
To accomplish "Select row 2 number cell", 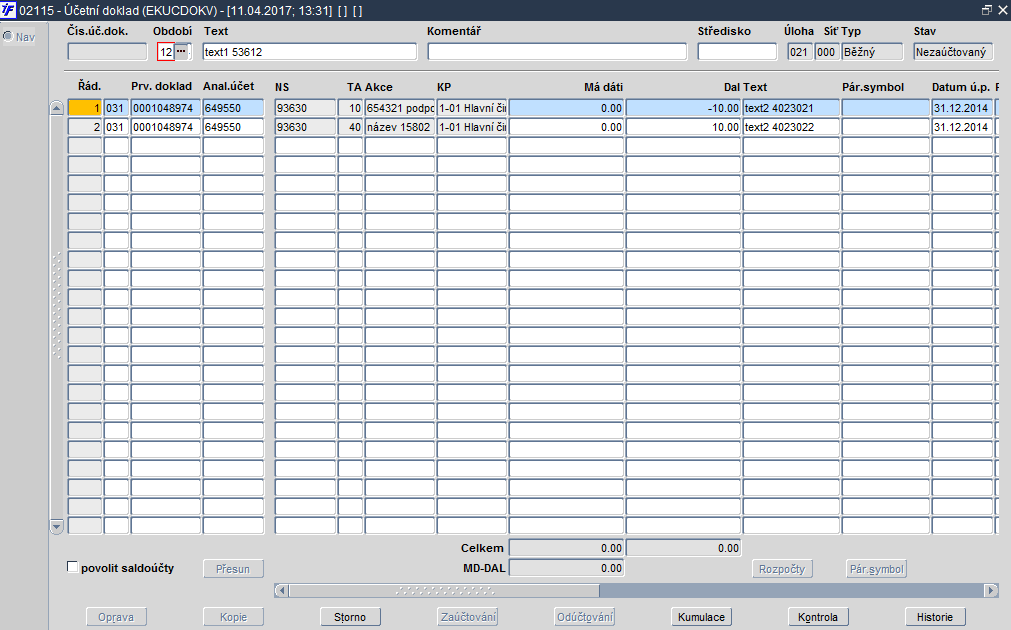I will coord(85,127).
